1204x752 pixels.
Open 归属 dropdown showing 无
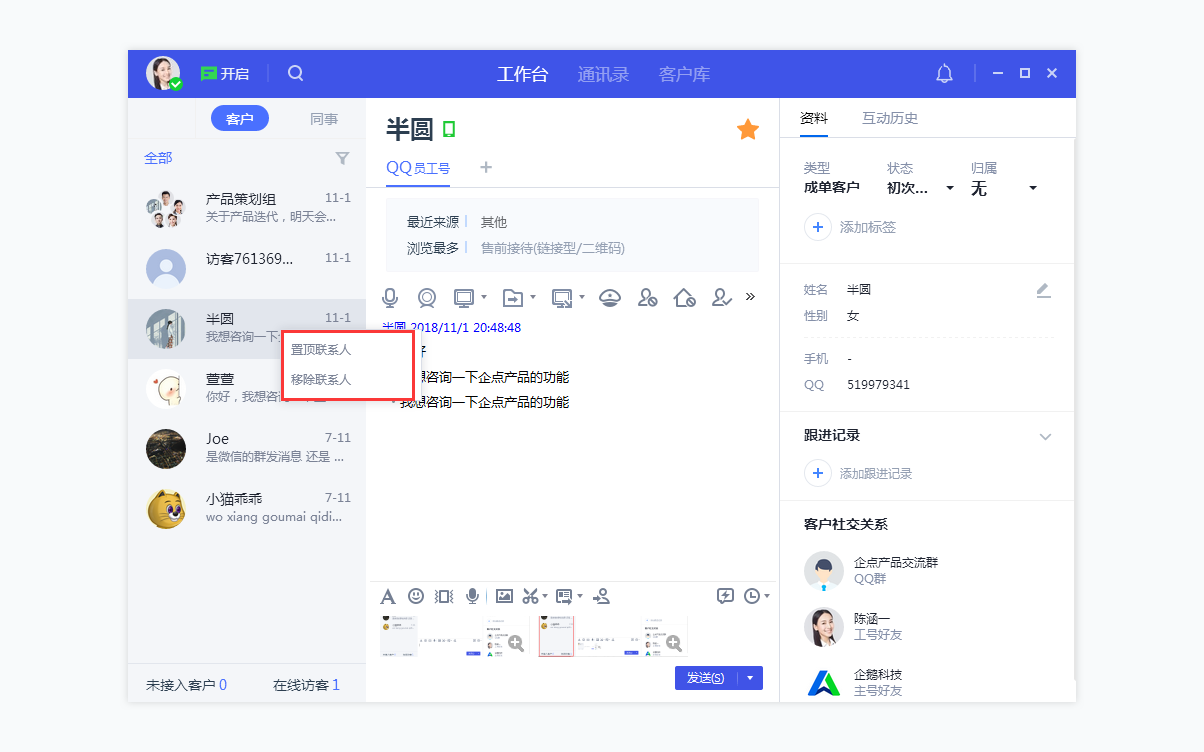point(1004,188)
